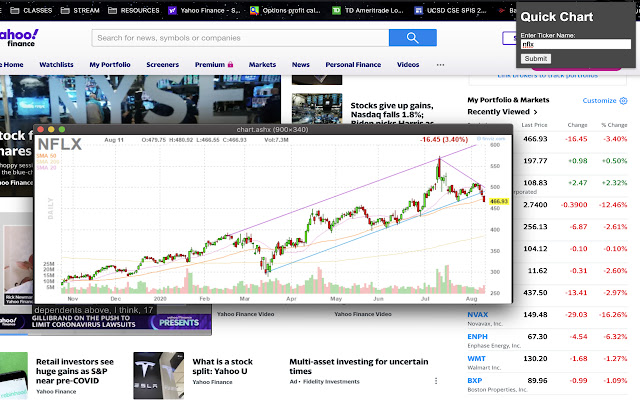Minimize the chart.ashx popup window
640x400 pixels.
(x=51, y=129)
